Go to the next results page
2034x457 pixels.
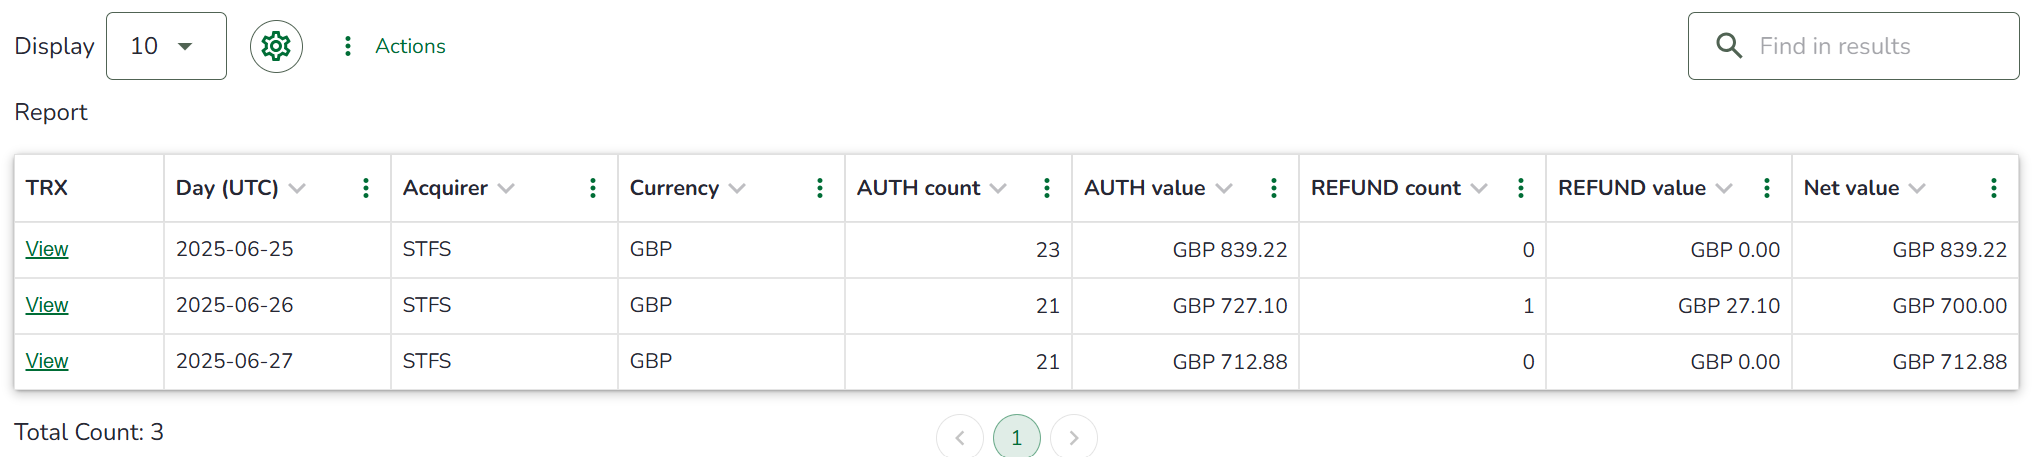point(1073,438)
